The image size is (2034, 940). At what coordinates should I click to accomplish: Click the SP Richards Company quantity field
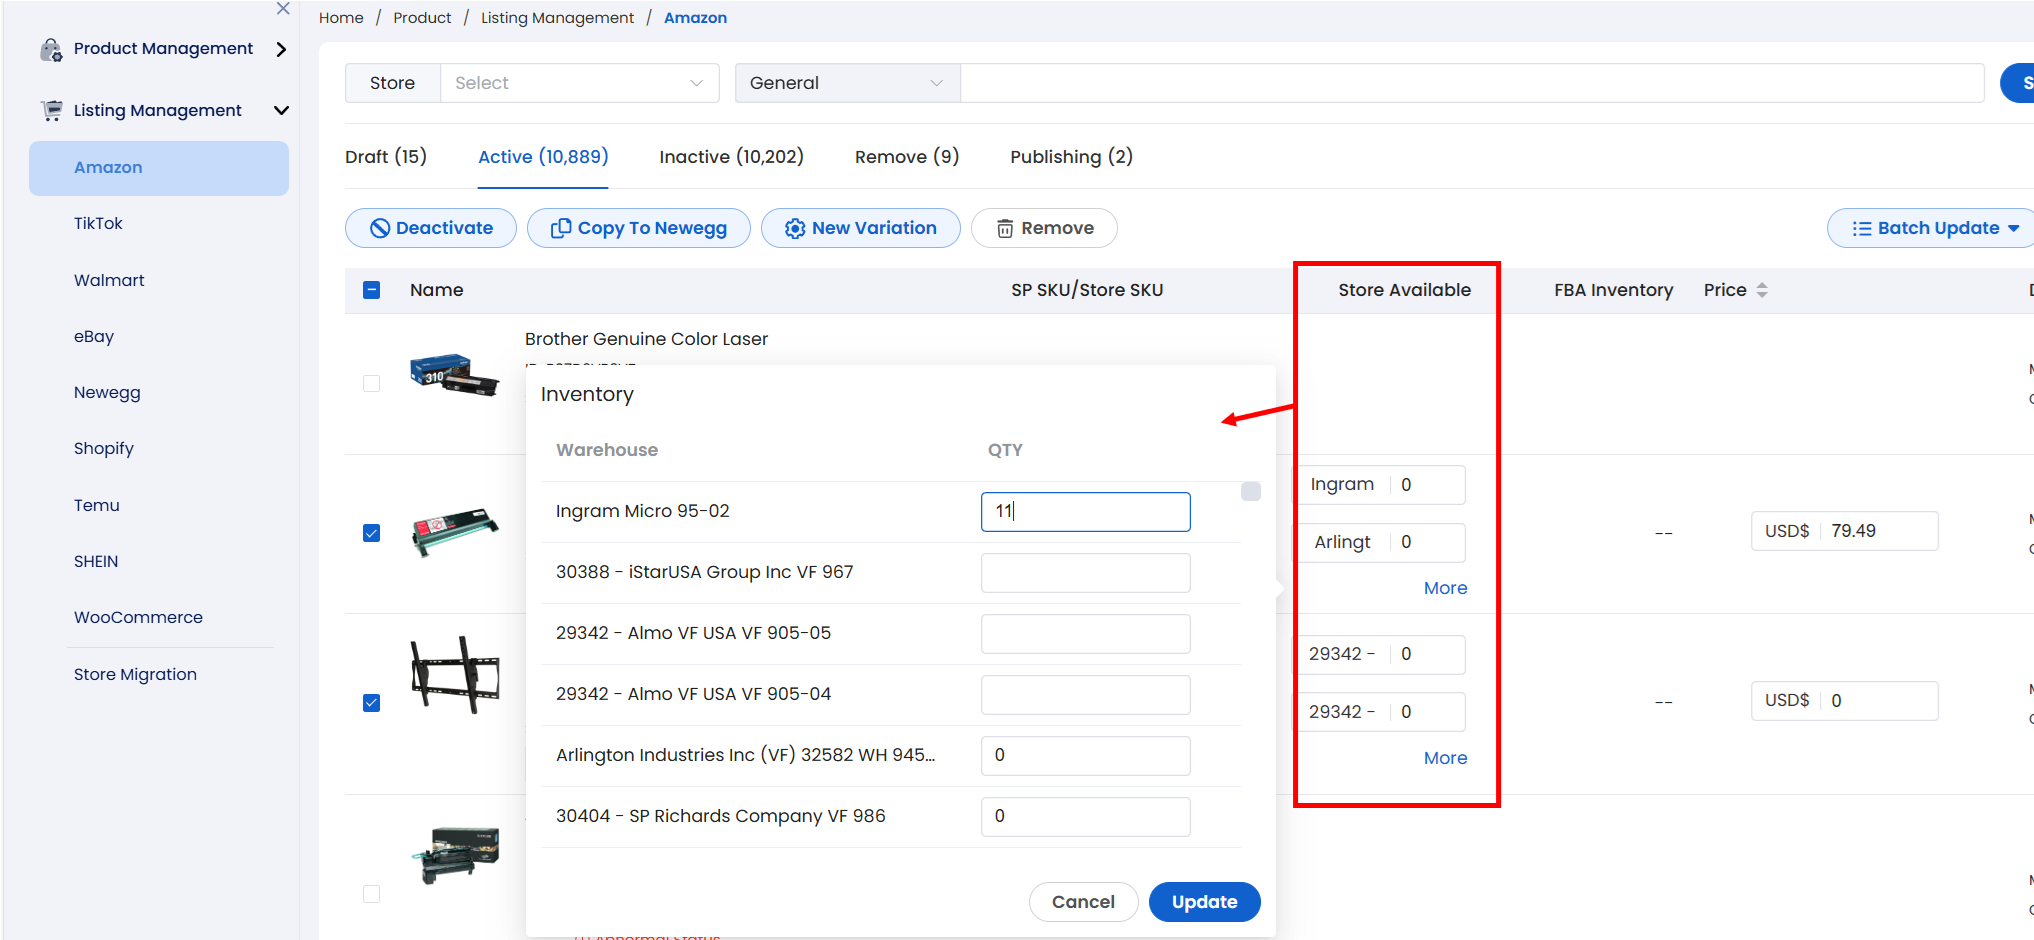point(1086,817)
